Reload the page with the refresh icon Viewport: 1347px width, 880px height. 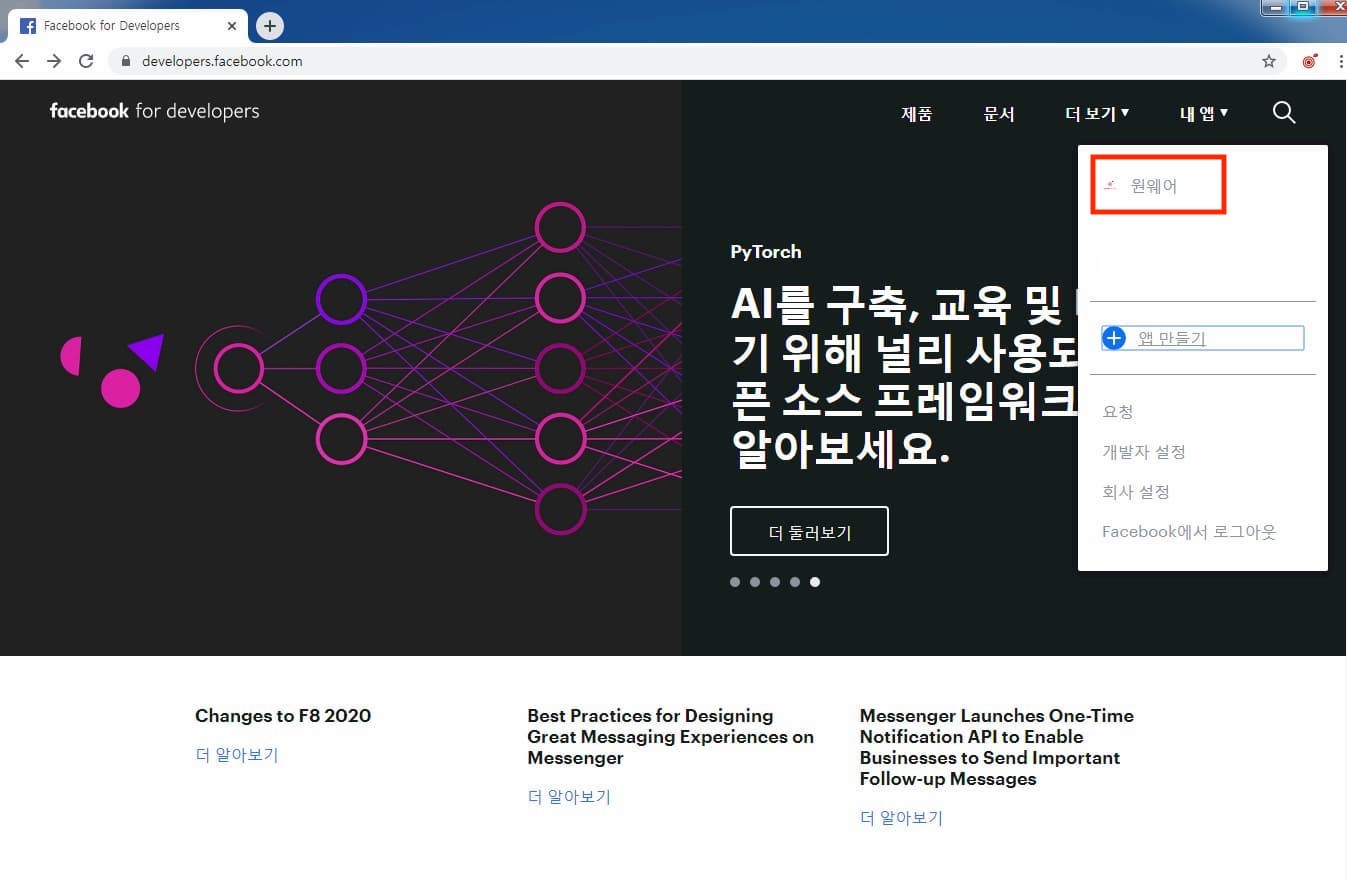click(86, 61)
